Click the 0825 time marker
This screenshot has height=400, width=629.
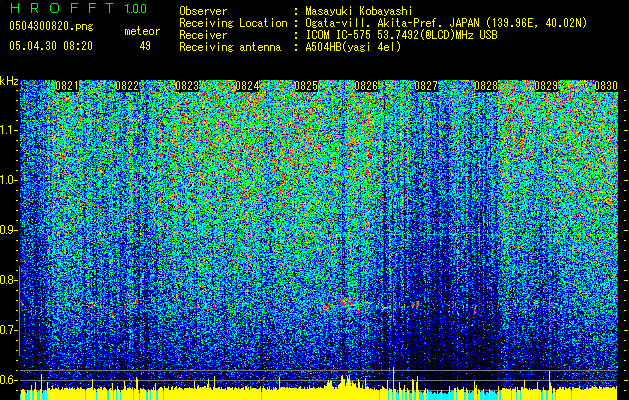(306, 86)
